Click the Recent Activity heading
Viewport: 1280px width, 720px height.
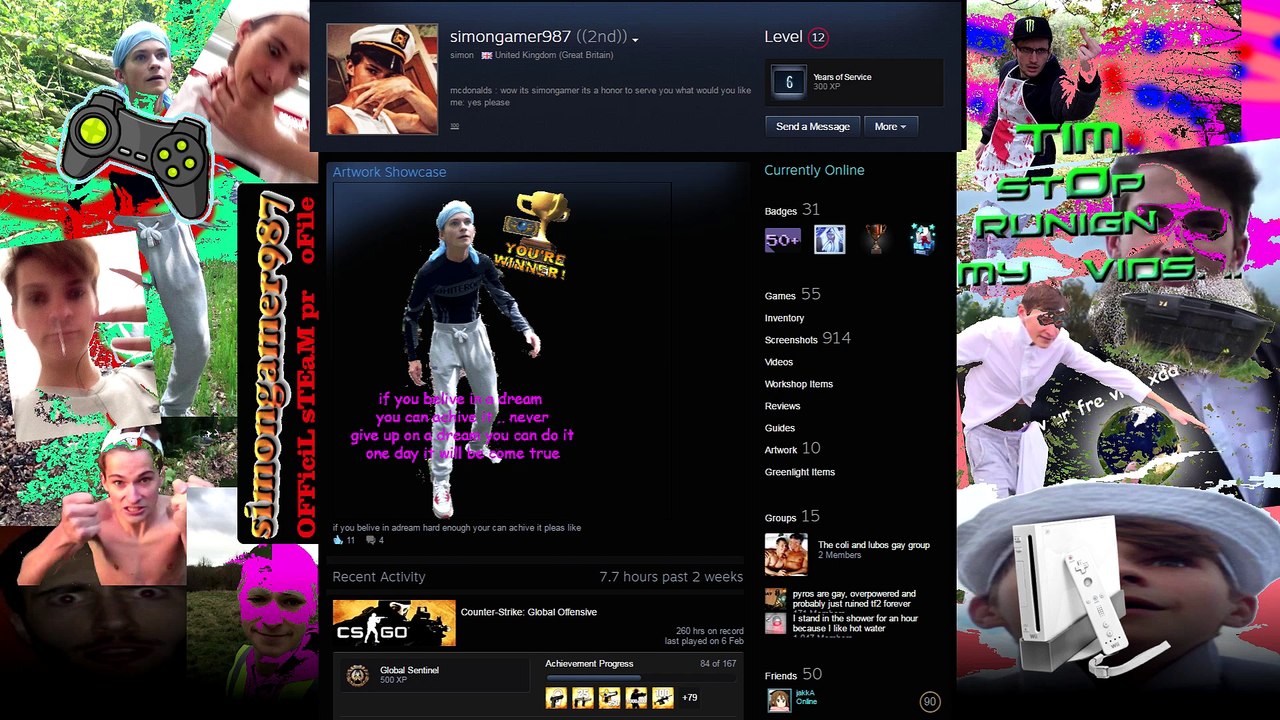click(x=379, y=577)
